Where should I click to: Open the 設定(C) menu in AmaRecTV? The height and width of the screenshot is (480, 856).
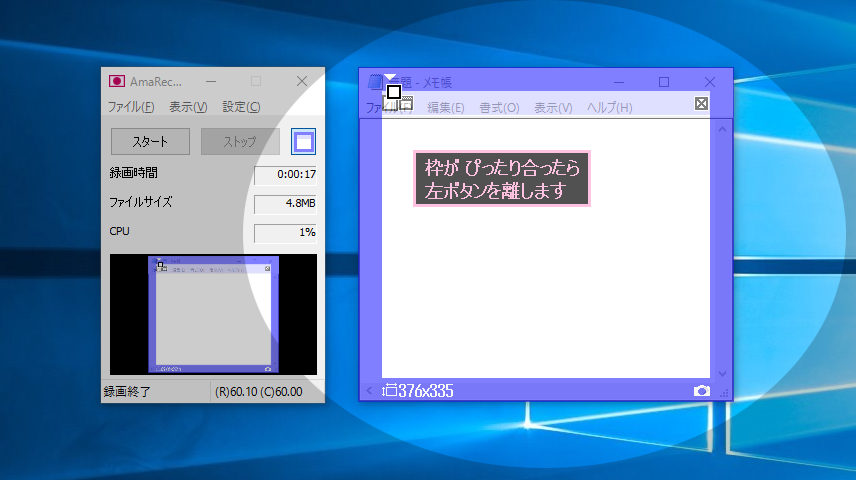[241, 107]
